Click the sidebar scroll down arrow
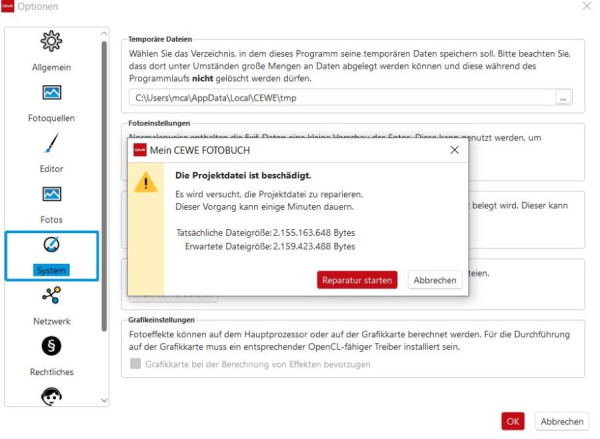Screen dimensions: 600x439 coord(104,400)
